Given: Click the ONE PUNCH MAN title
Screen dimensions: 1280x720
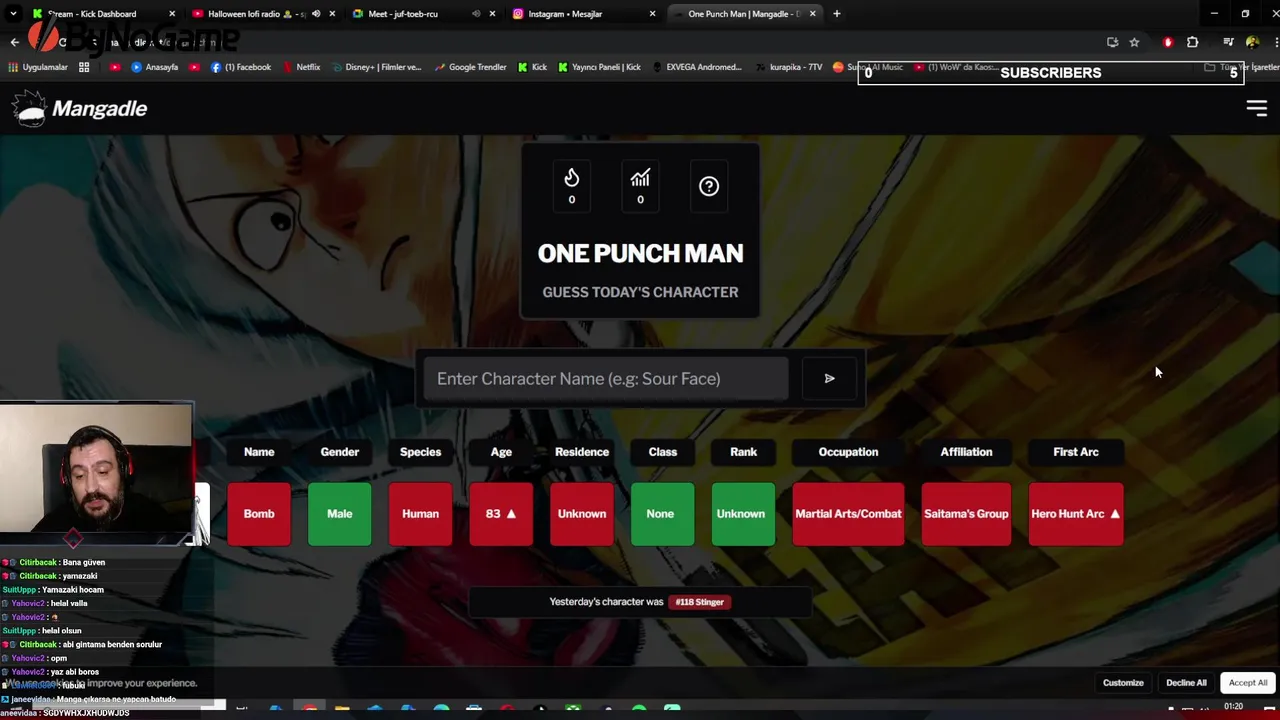Looking at the screenshot, I should (x=640, y=254).
